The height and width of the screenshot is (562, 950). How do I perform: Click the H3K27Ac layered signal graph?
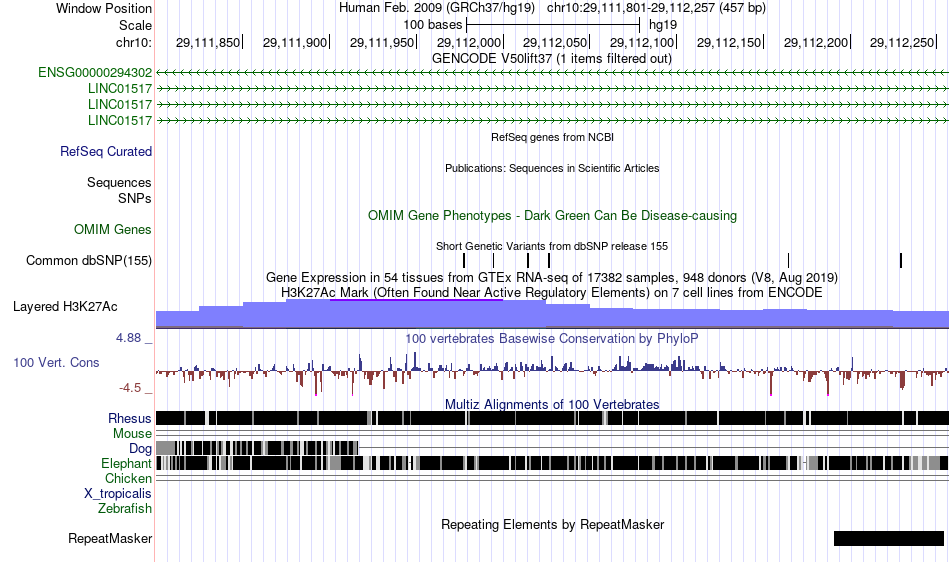point(553,314)
